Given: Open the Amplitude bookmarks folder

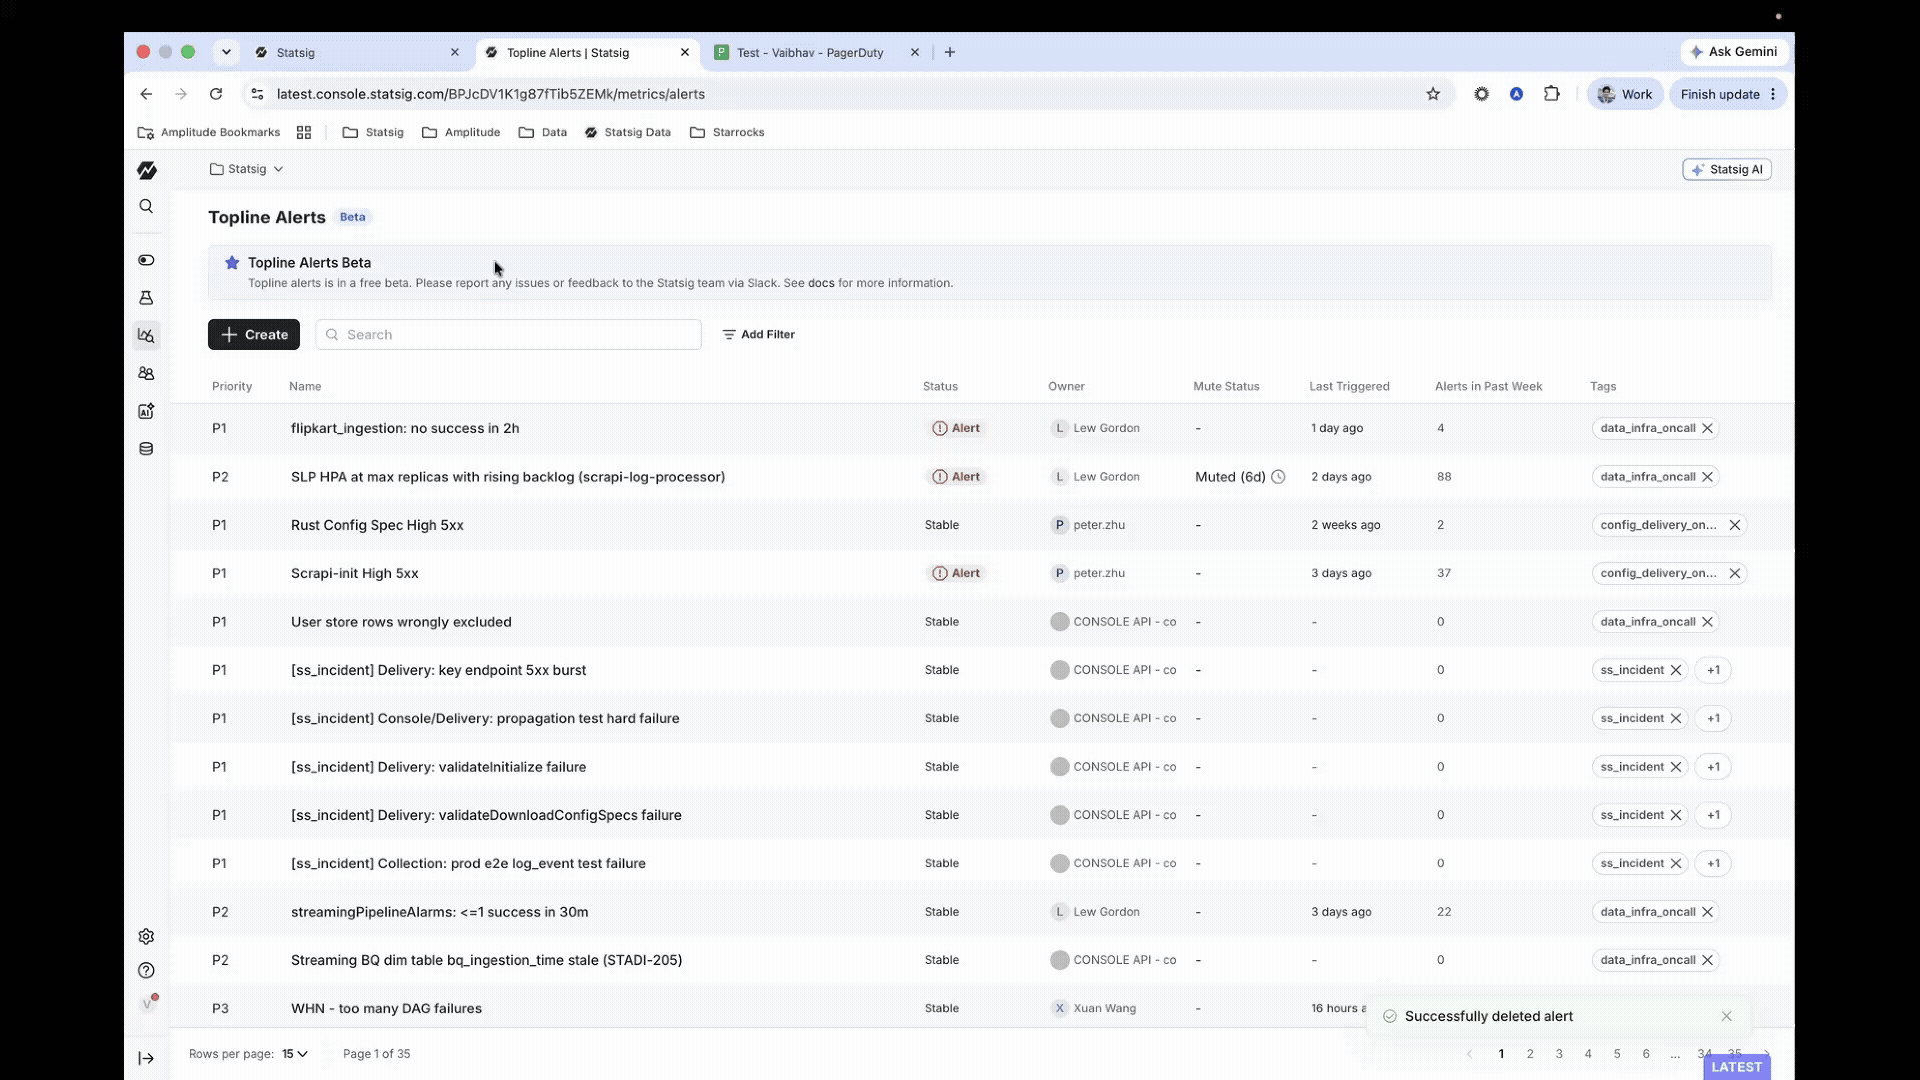Looking at the screenshot, I should [x=461, y=132].
